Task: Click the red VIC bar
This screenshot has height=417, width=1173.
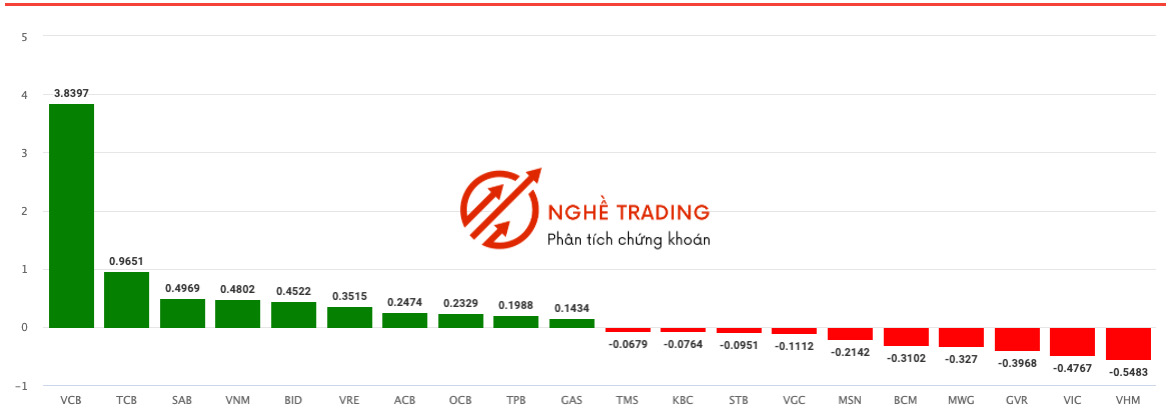Action: pyautogui.click(x=1073, y=341)
